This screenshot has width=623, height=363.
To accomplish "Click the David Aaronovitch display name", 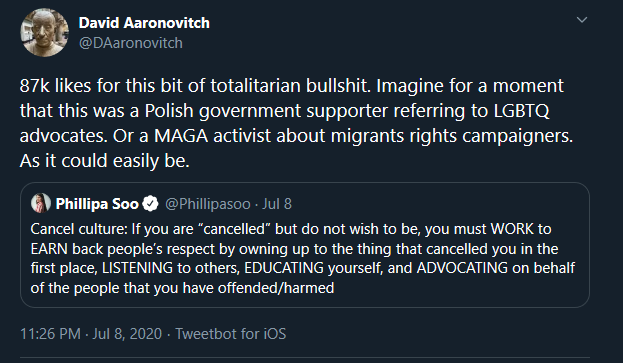I will pos(144,23).
